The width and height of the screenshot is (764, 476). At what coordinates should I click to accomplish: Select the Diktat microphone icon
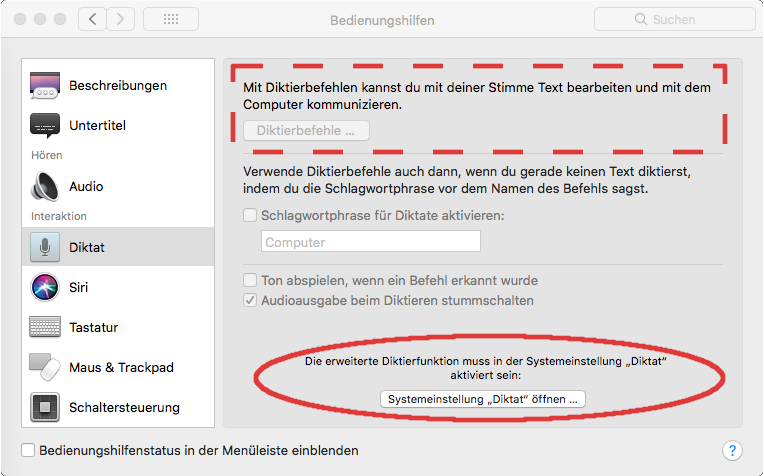(x=45, y=248)
